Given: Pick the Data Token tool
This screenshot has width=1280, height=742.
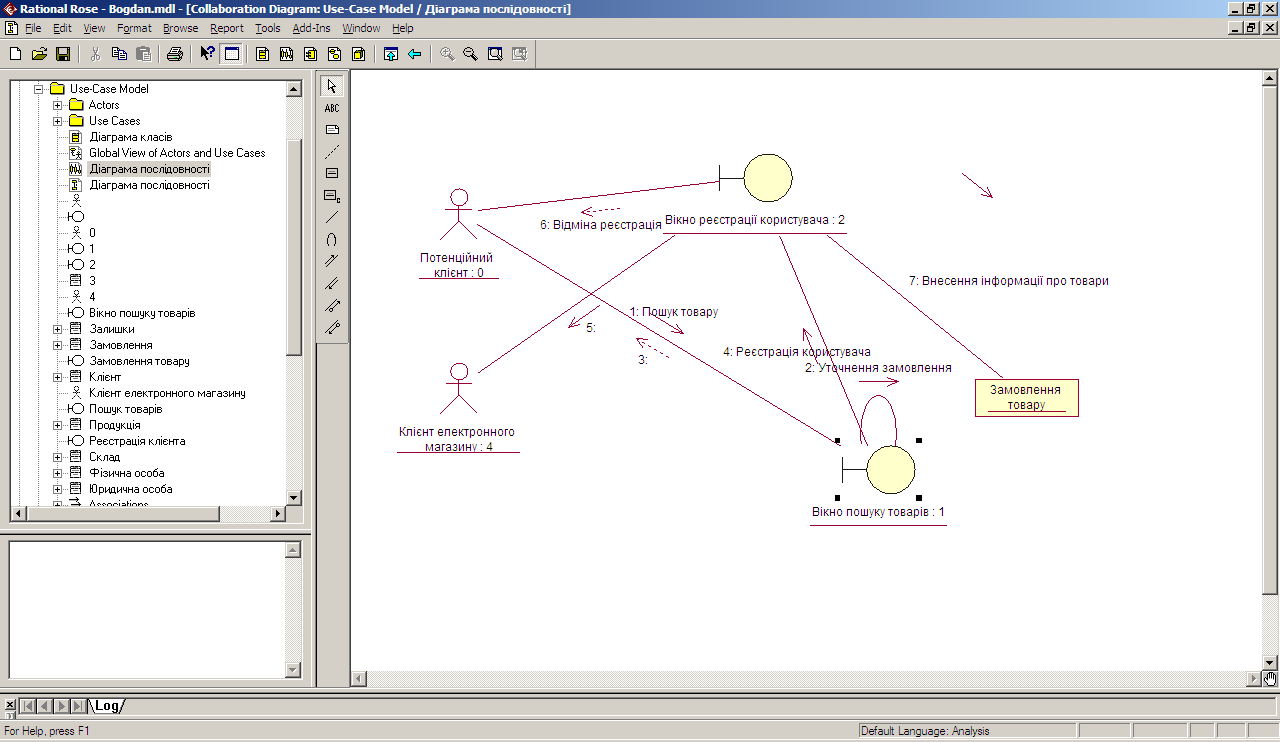Looking at the screenshot, I should [332, 305].
